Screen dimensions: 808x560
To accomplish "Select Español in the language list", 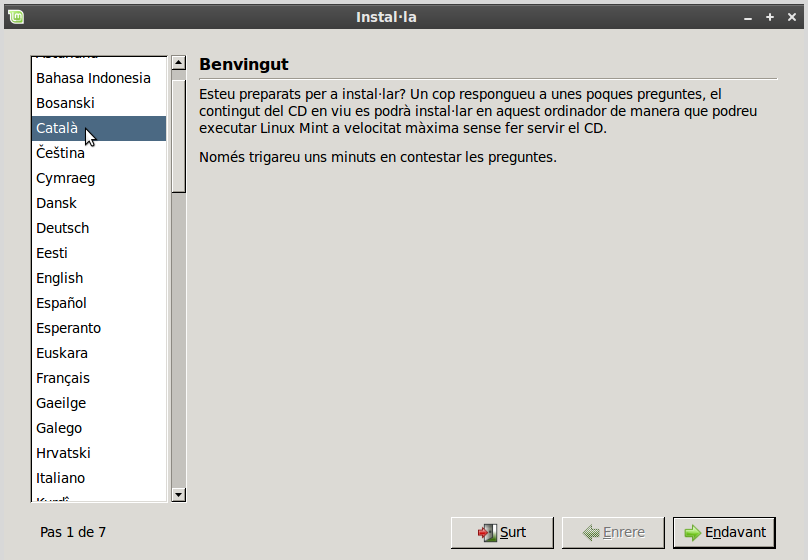I will [x=99, y=303].
